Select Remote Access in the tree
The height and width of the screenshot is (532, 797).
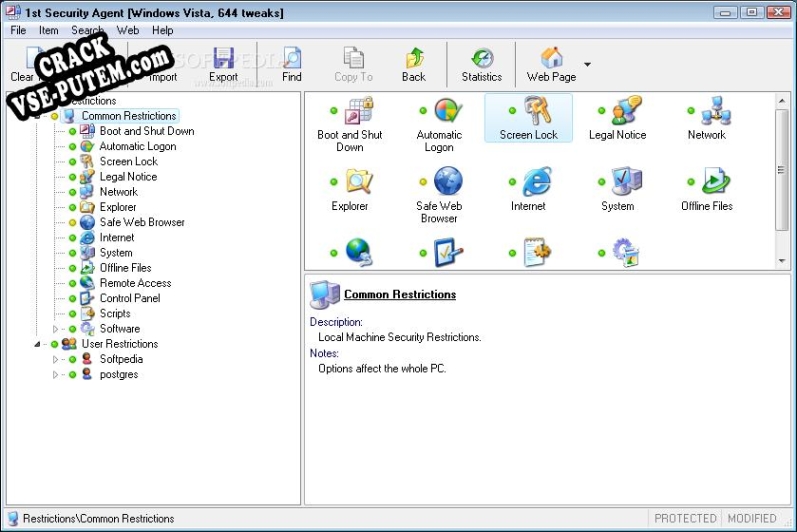(135, 283)
